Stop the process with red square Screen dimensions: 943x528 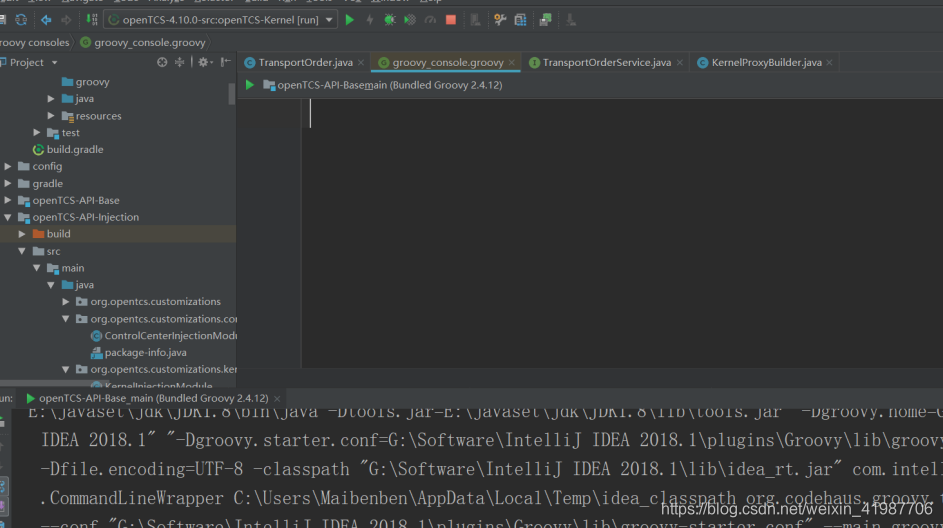450,20
